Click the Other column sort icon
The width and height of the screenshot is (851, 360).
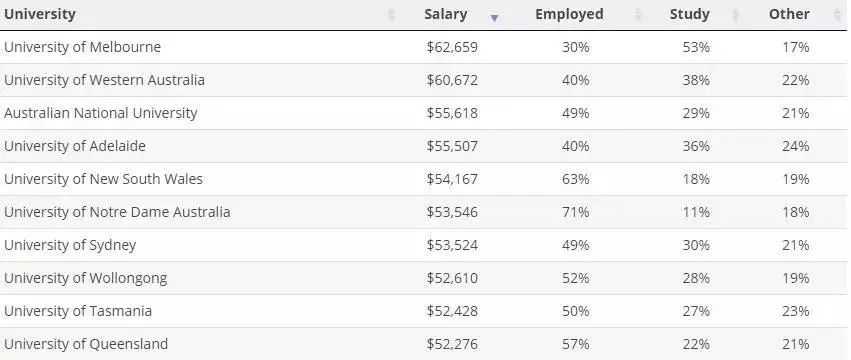pyautogui.click(x=837, y=15)
